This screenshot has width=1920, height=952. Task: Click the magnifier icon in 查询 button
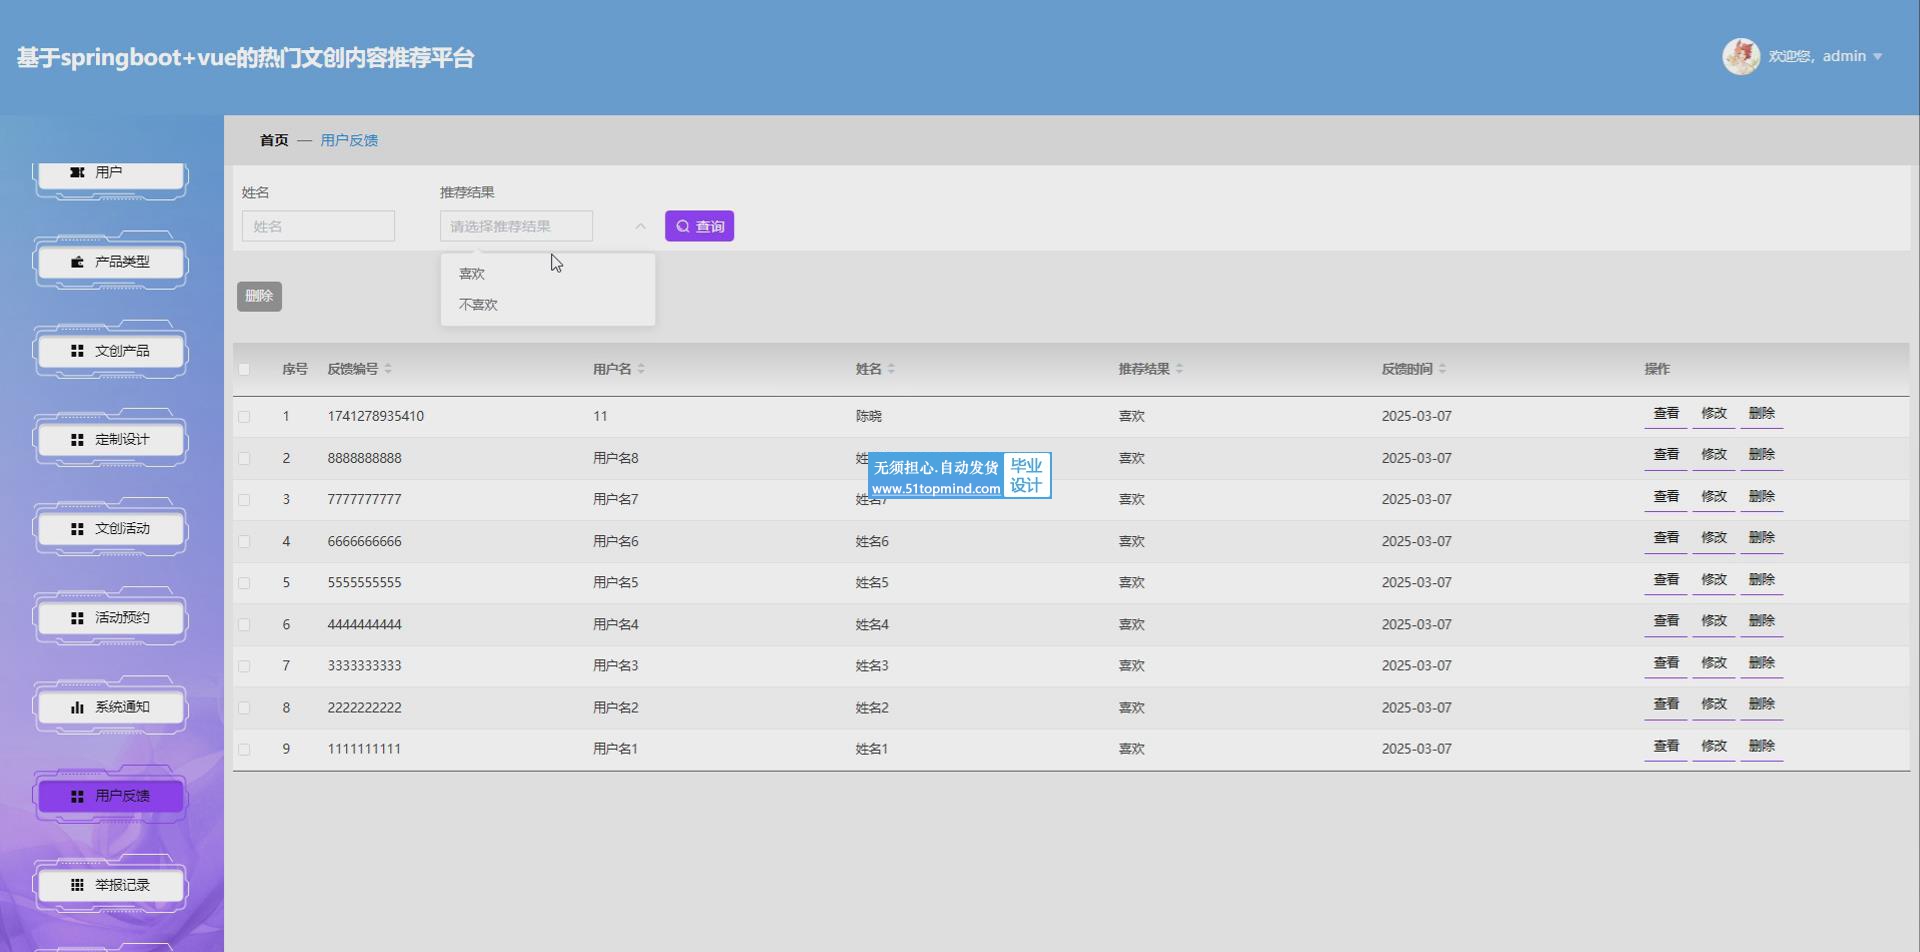[x=683, y=227]
